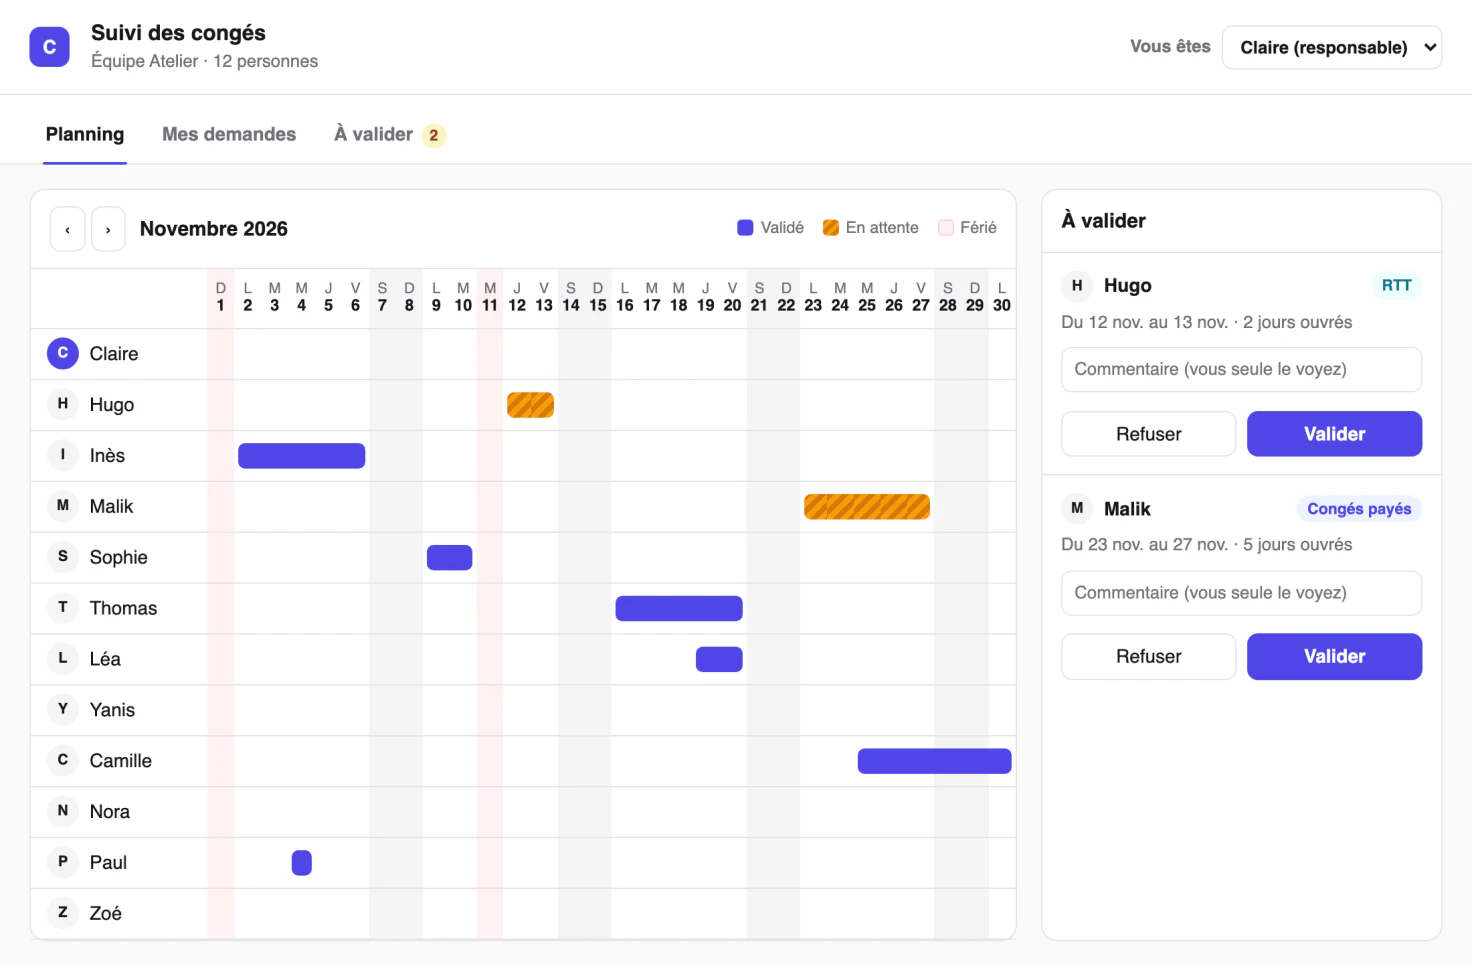The height and width of the screenshot is (964, 1472).
Task: Click the RTT badge on Hugo's request
Action: 1396,286
